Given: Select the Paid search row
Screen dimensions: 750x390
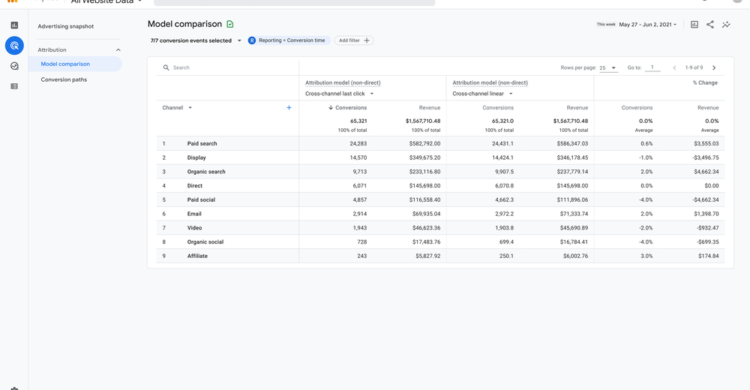Looking at the screenshot, I should (x=441, y=144).
